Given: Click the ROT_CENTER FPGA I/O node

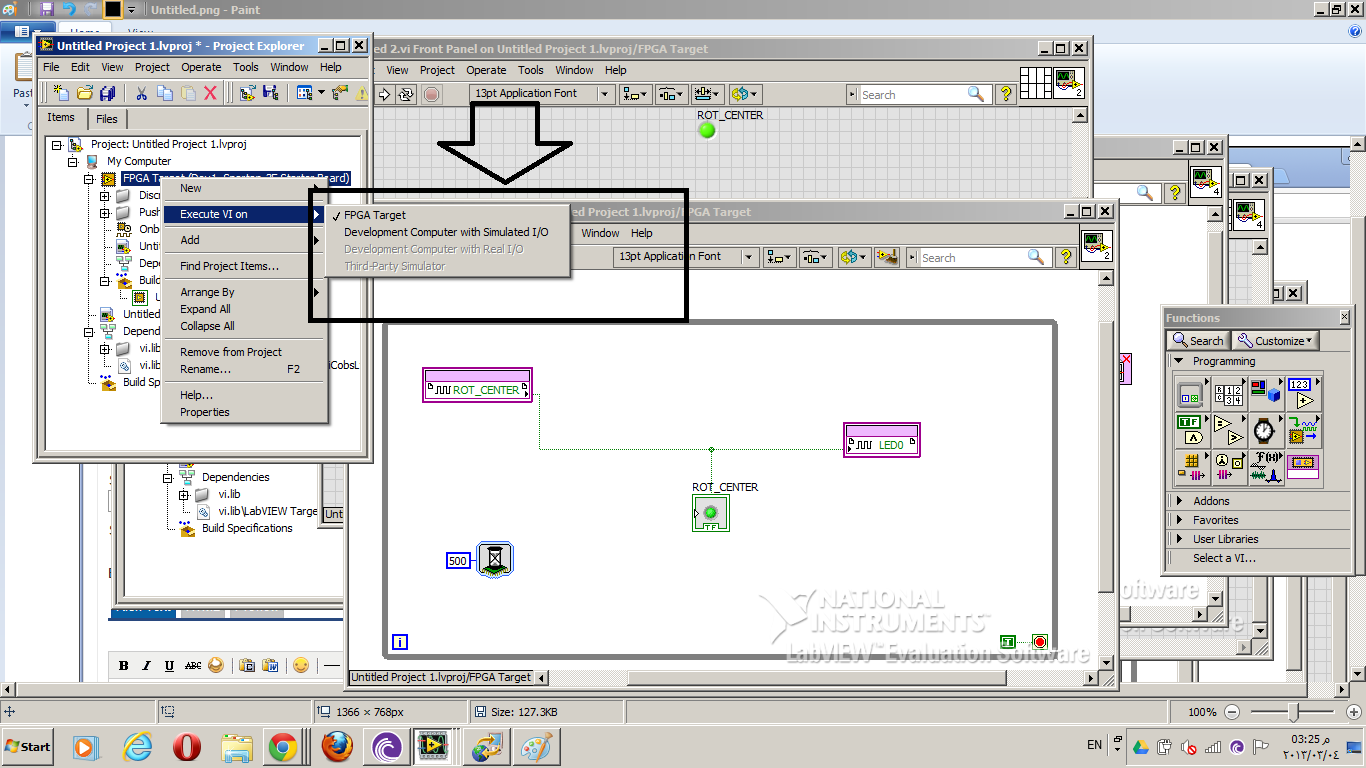Looking at the screenshot, I should [x=478, y=386].
